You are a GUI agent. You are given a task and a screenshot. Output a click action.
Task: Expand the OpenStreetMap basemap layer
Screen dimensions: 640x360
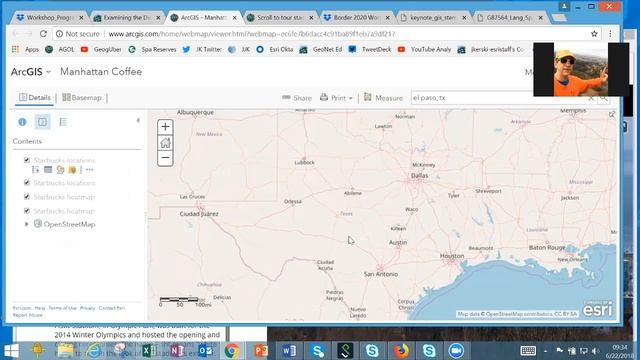click(x=27, y=224)
